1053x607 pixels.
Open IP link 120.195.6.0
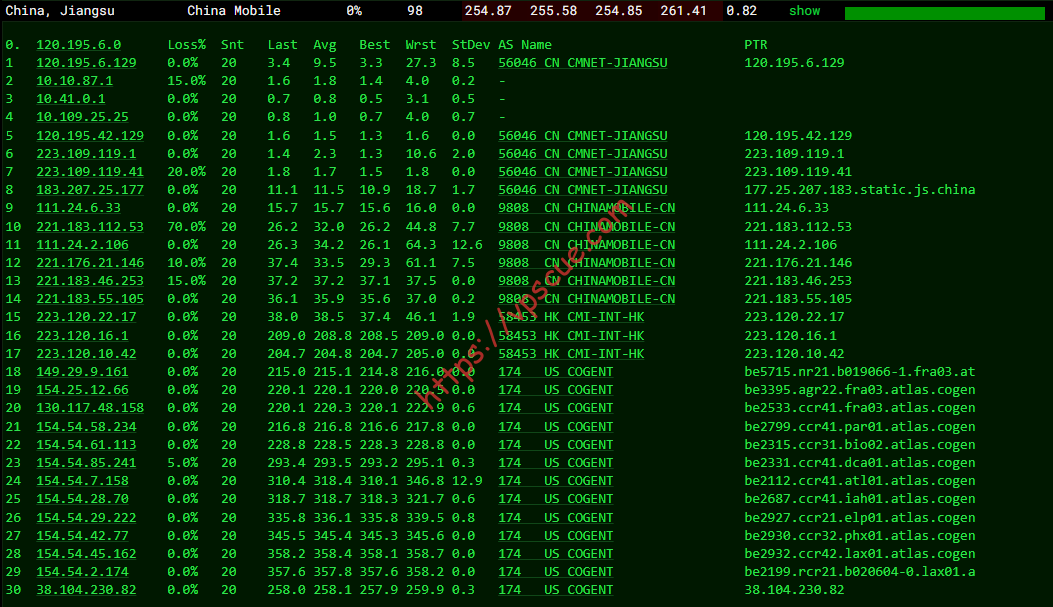[79, 44]
